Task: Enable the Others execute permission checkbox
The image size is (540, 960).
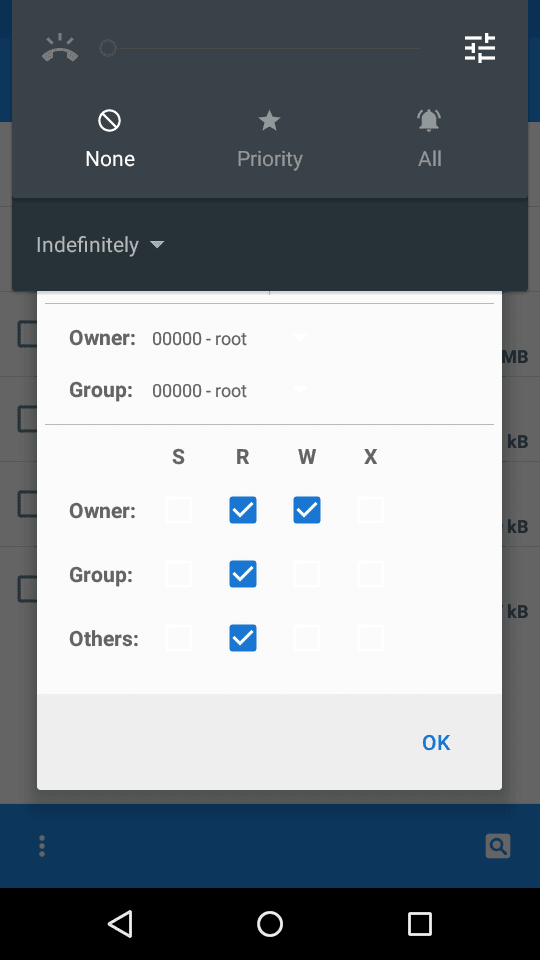Action: [x=370, y=639]
